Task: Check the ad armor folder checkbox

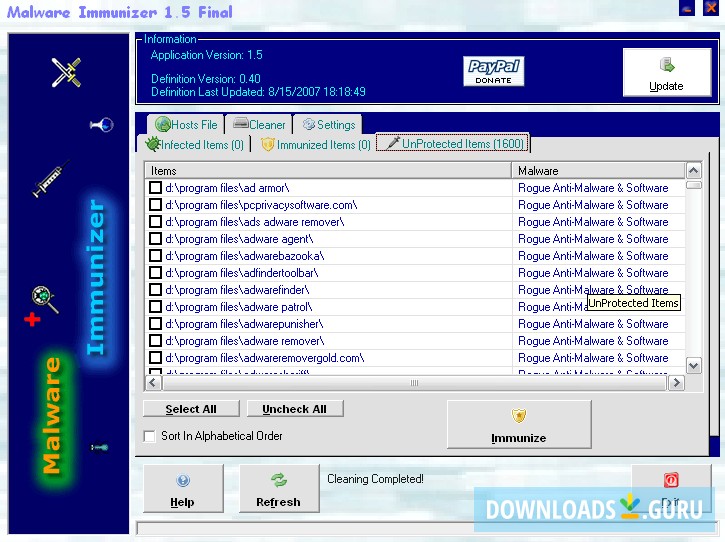Action: (156, 188)
